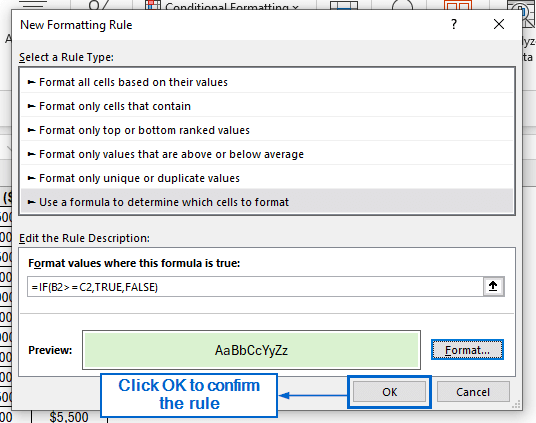Click the $5,500 cell in the spreadsheet

coord(69,417)
